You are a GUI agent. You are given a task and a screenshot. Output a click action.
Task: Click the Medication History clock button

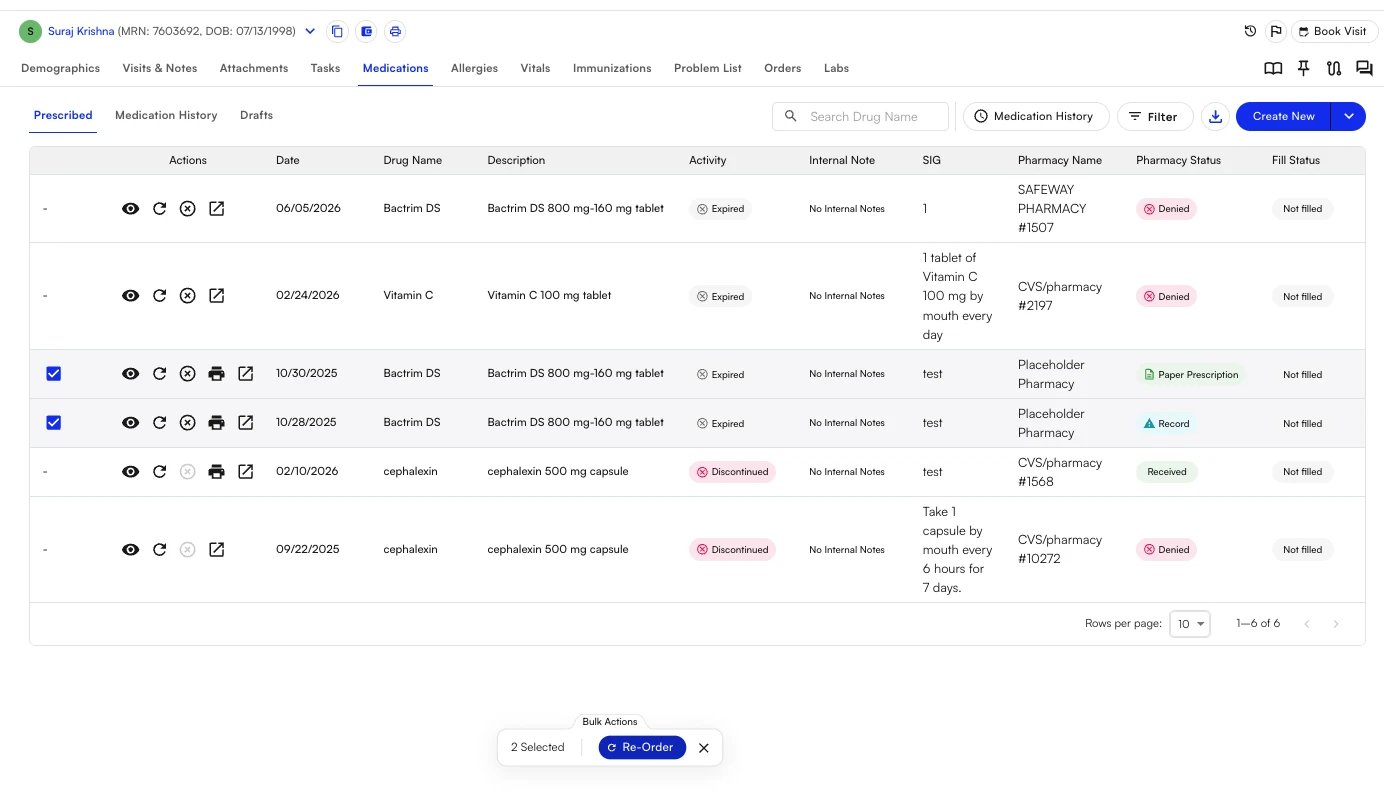[1036, 116]
